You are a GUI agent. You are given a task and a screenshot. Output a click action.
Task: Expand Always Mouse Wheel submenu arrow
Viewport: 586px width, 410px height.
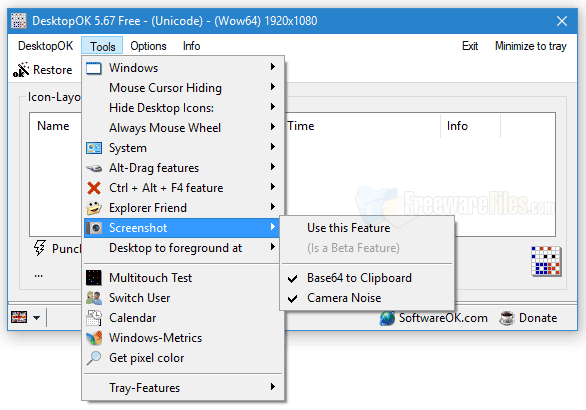pyautogui.click(x=273, y=127)
